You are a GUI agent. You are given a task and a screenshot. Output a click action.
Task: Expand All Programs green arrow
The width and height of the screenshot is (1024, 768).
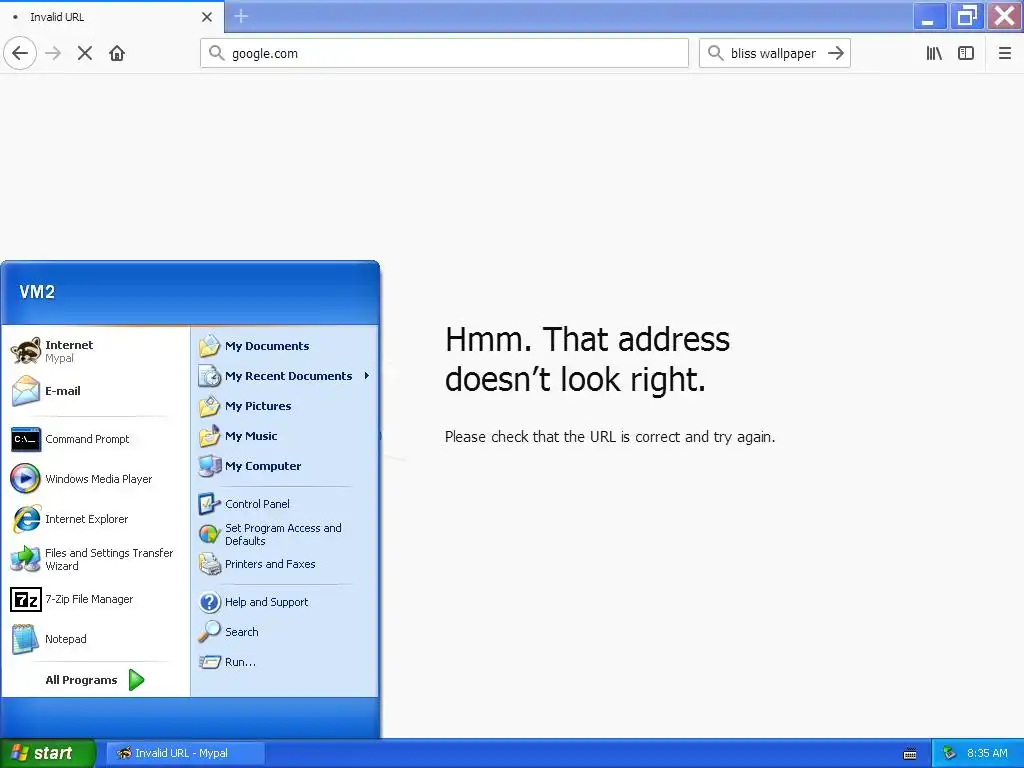point(136,680)
